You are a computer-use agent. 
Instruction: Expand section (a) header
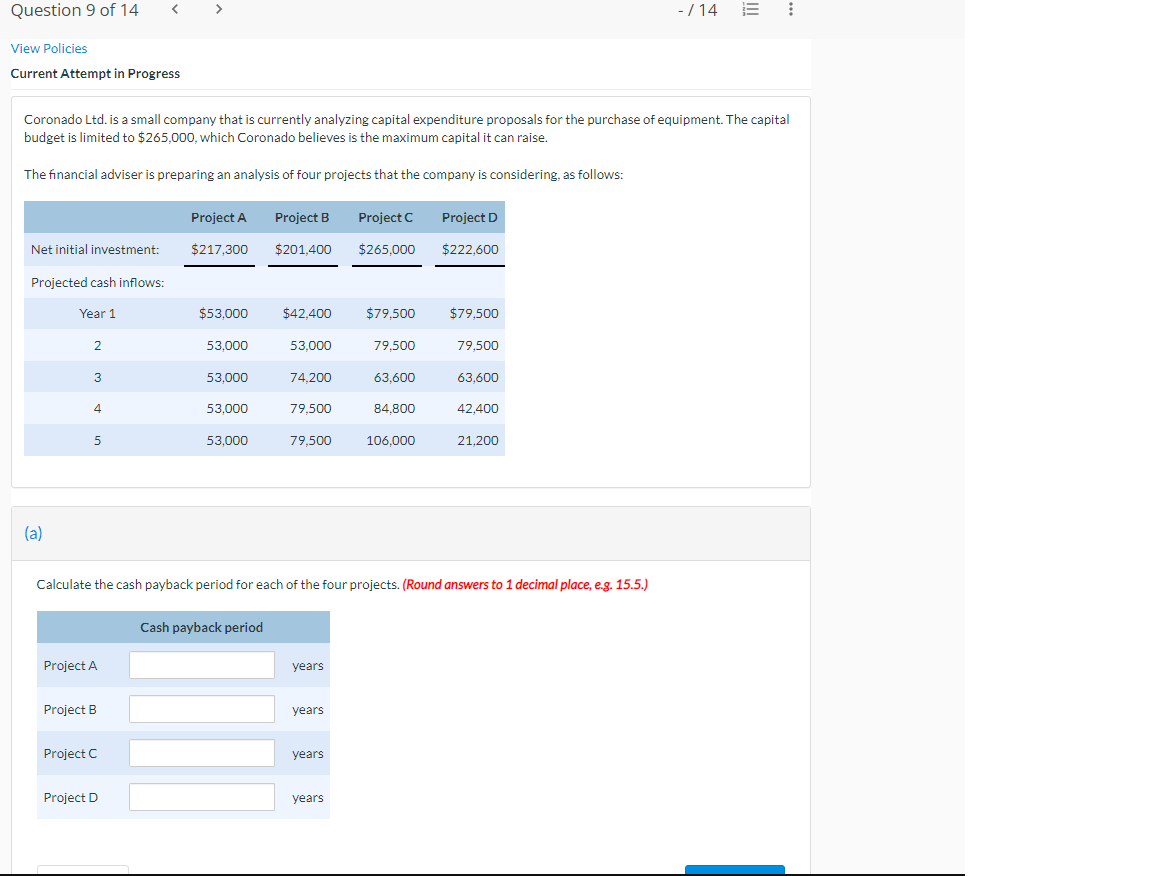33,533
